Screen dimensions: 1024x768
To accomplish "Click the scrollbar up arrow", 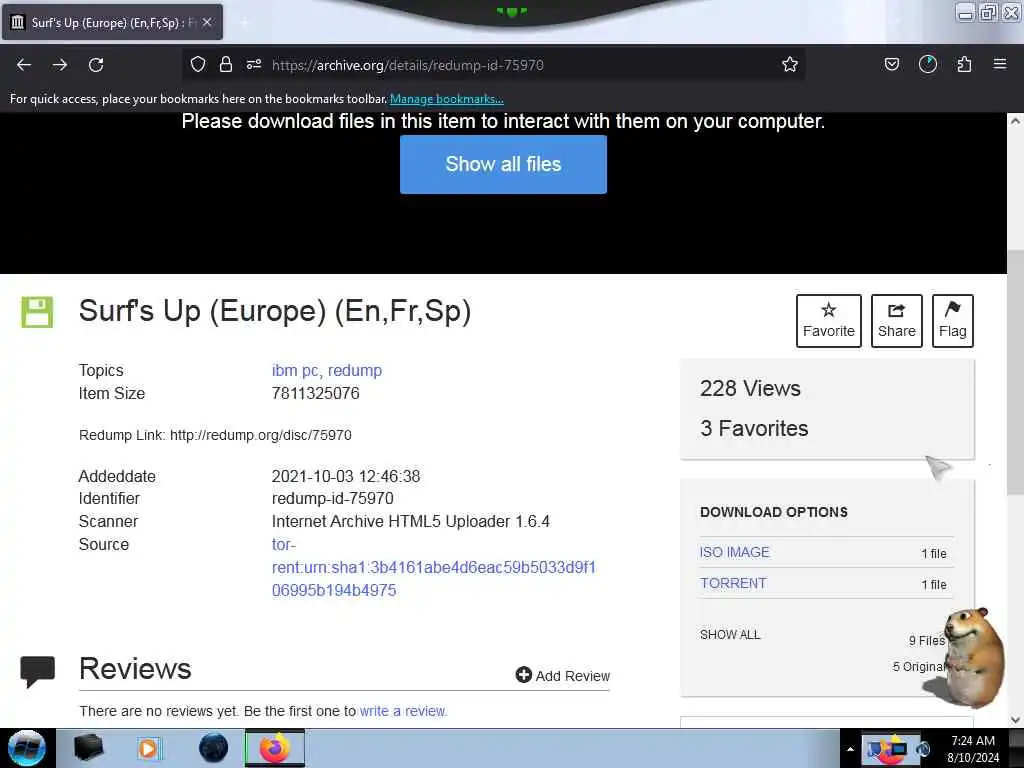I will point(1015,121).
